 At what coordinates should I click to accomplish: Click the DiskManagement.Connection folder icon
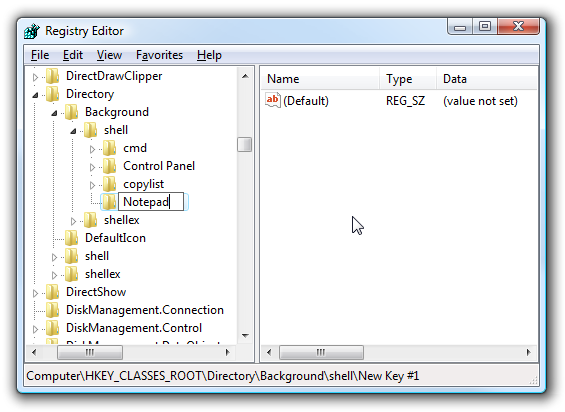point(53,310)
